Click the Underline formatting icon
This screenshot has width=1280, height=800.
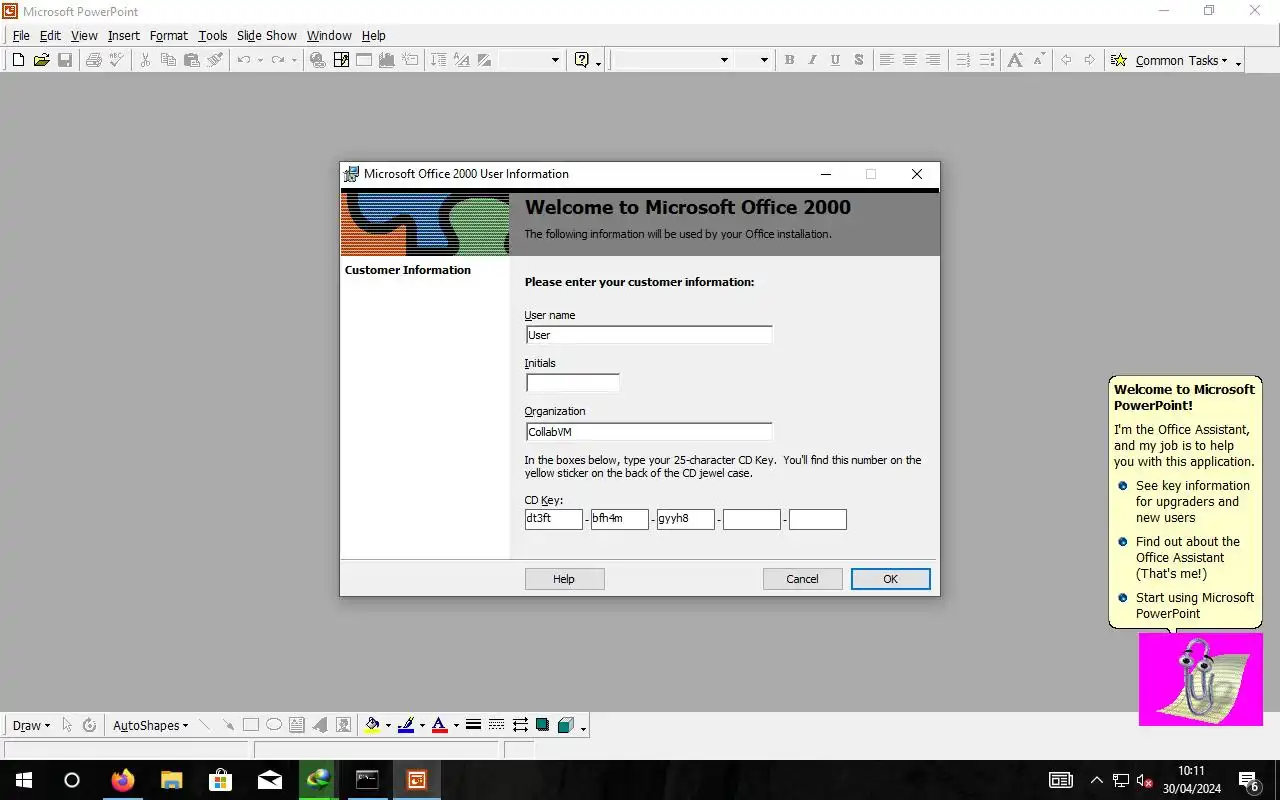(x=835, y=60)
